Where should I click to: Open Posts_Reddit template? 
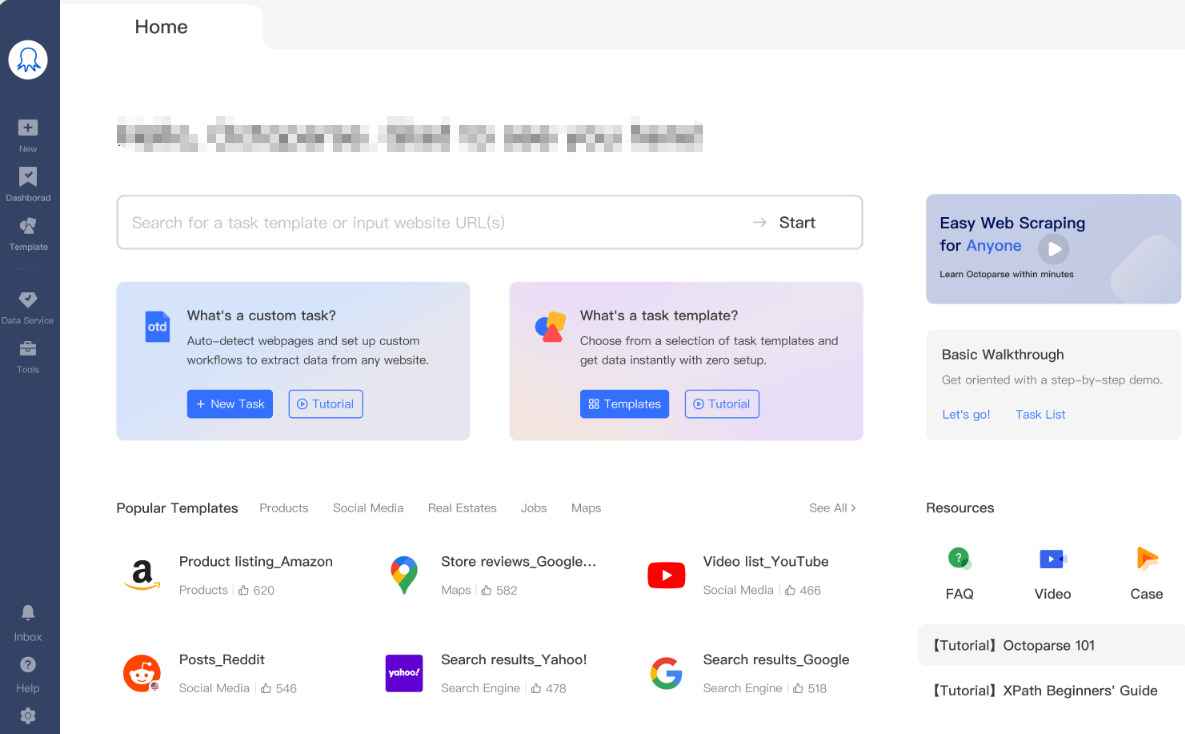(x=221, y=660)
